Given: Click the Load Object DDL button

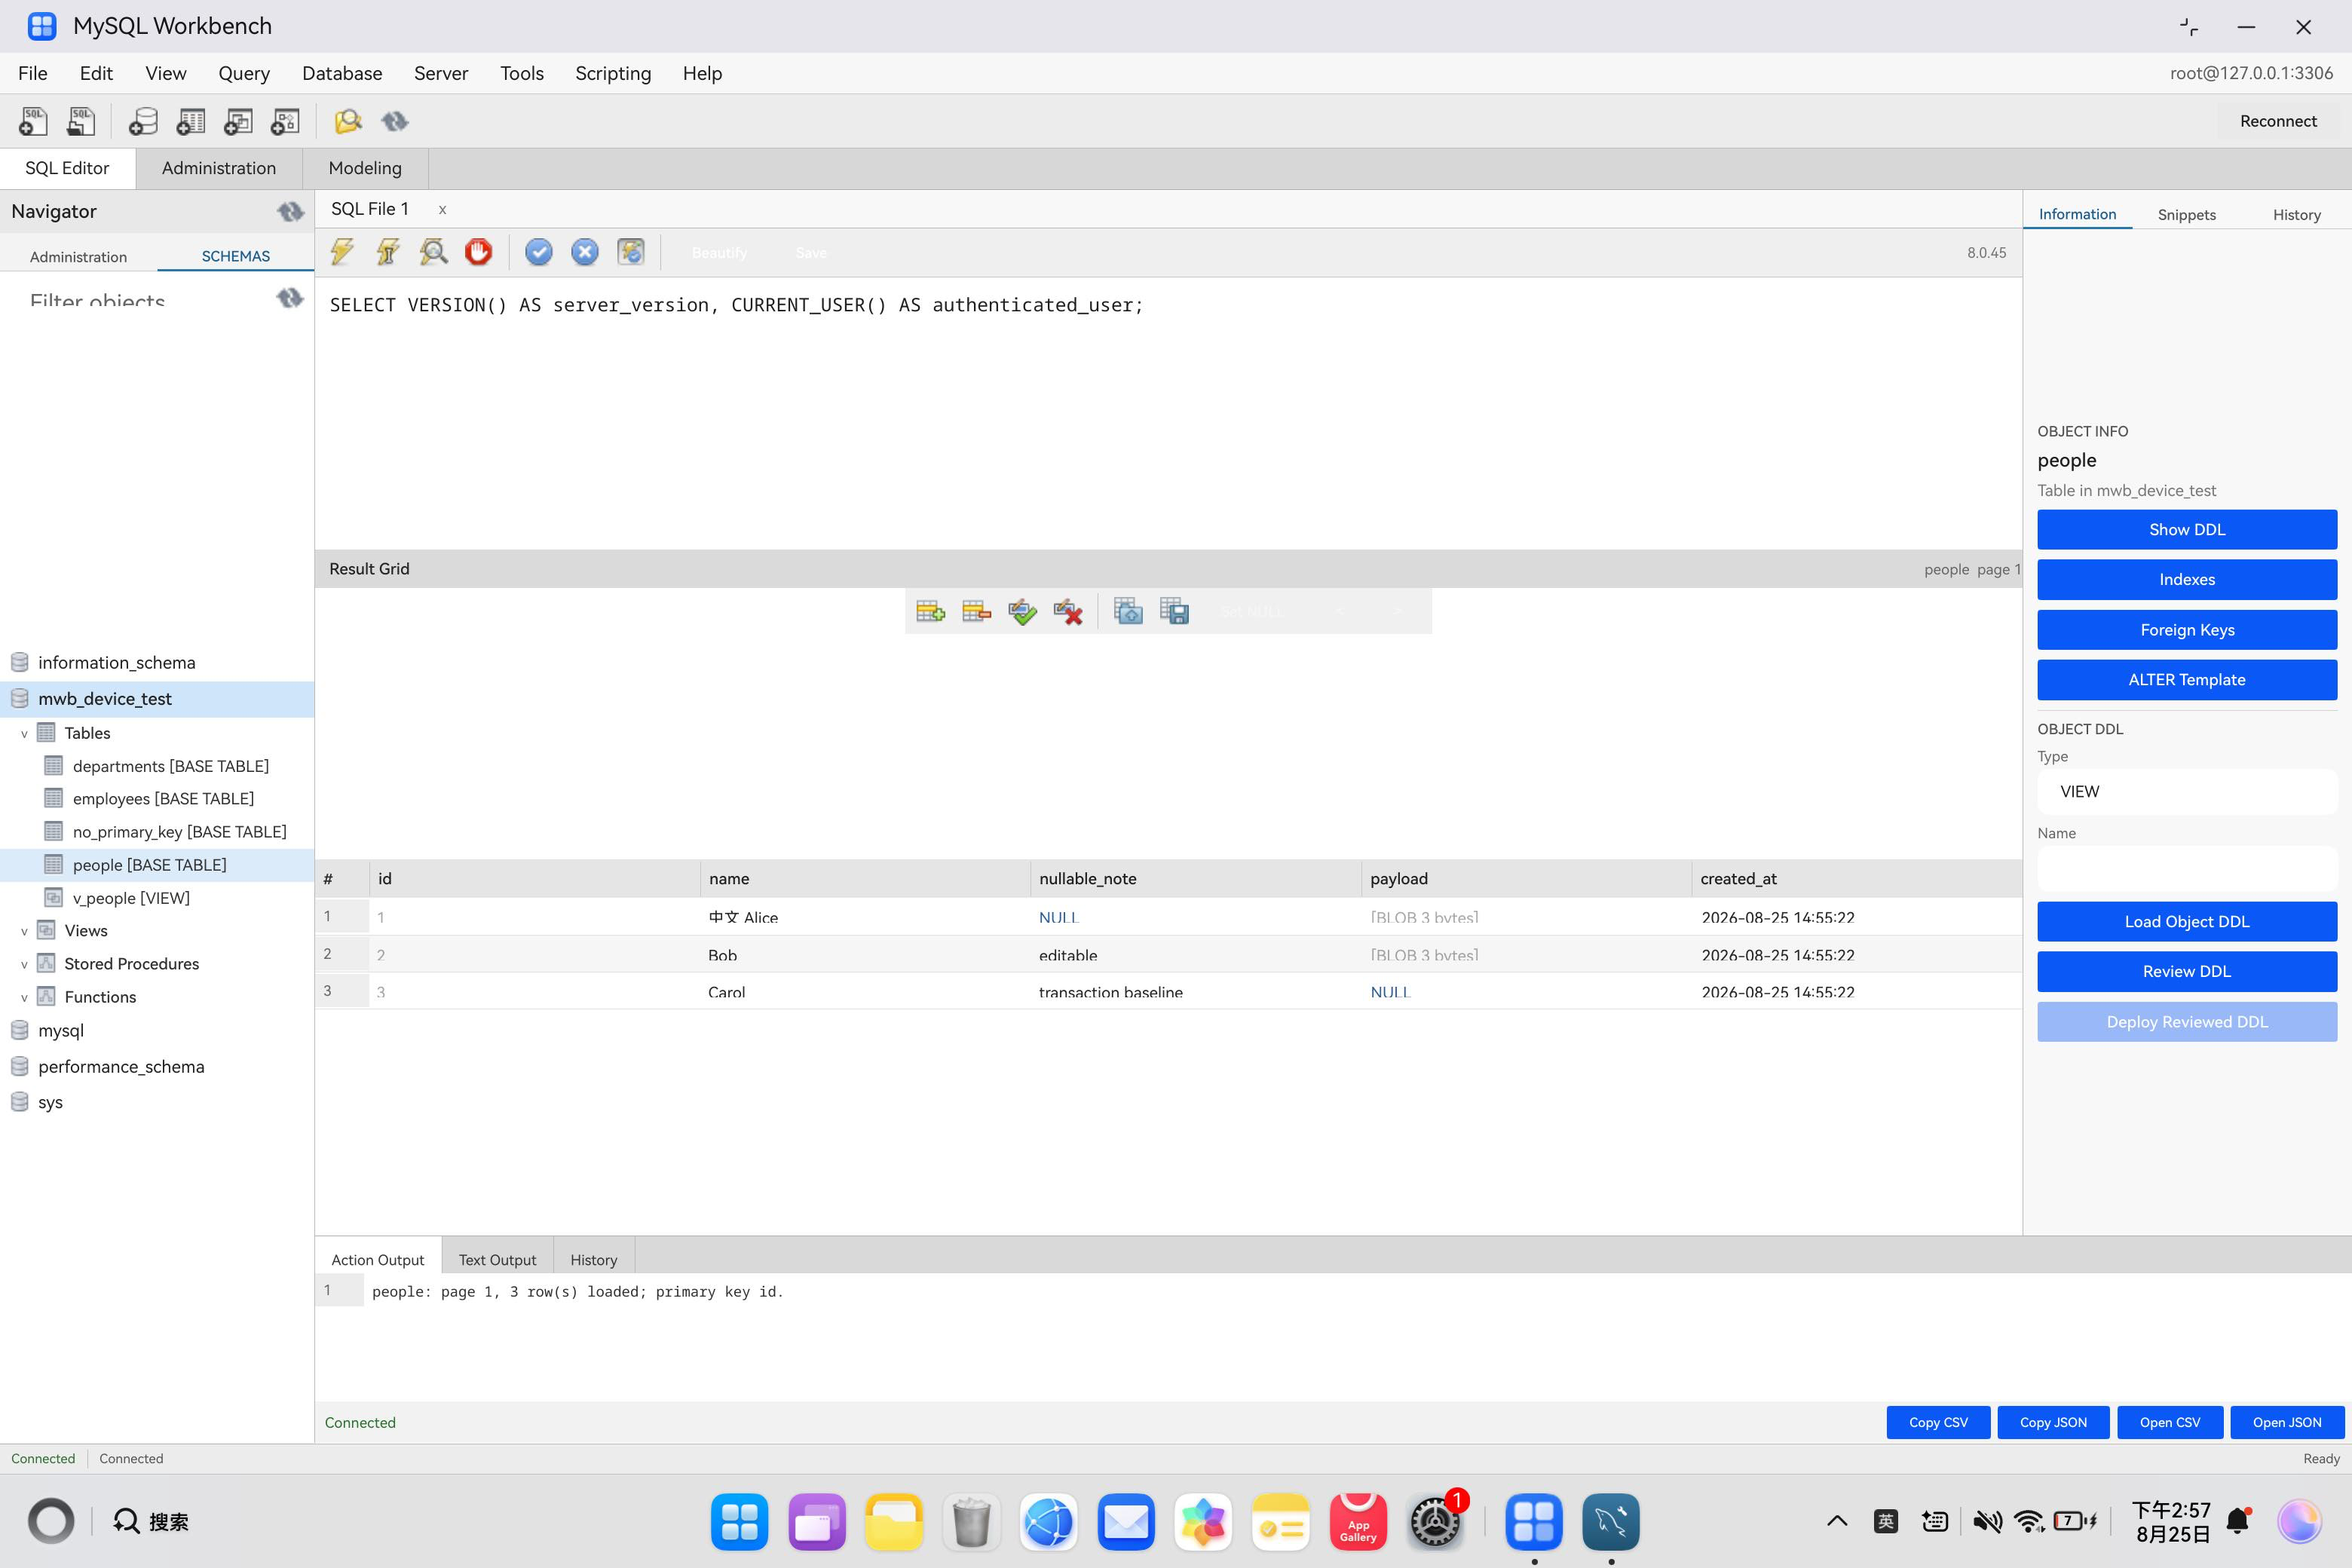Looking at the screenshot, I should click(x=2187, y=921).
